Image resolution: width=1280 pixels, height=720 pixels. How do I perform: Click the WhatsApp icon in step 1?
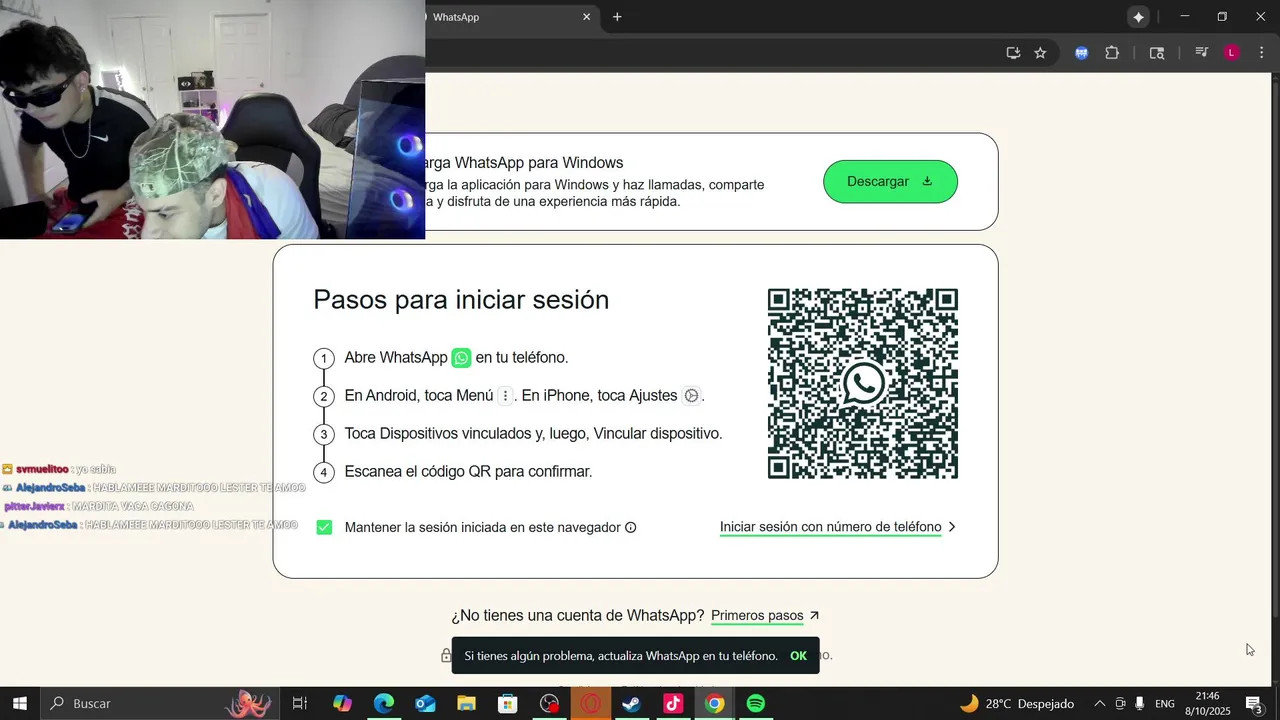click(461, 358)
